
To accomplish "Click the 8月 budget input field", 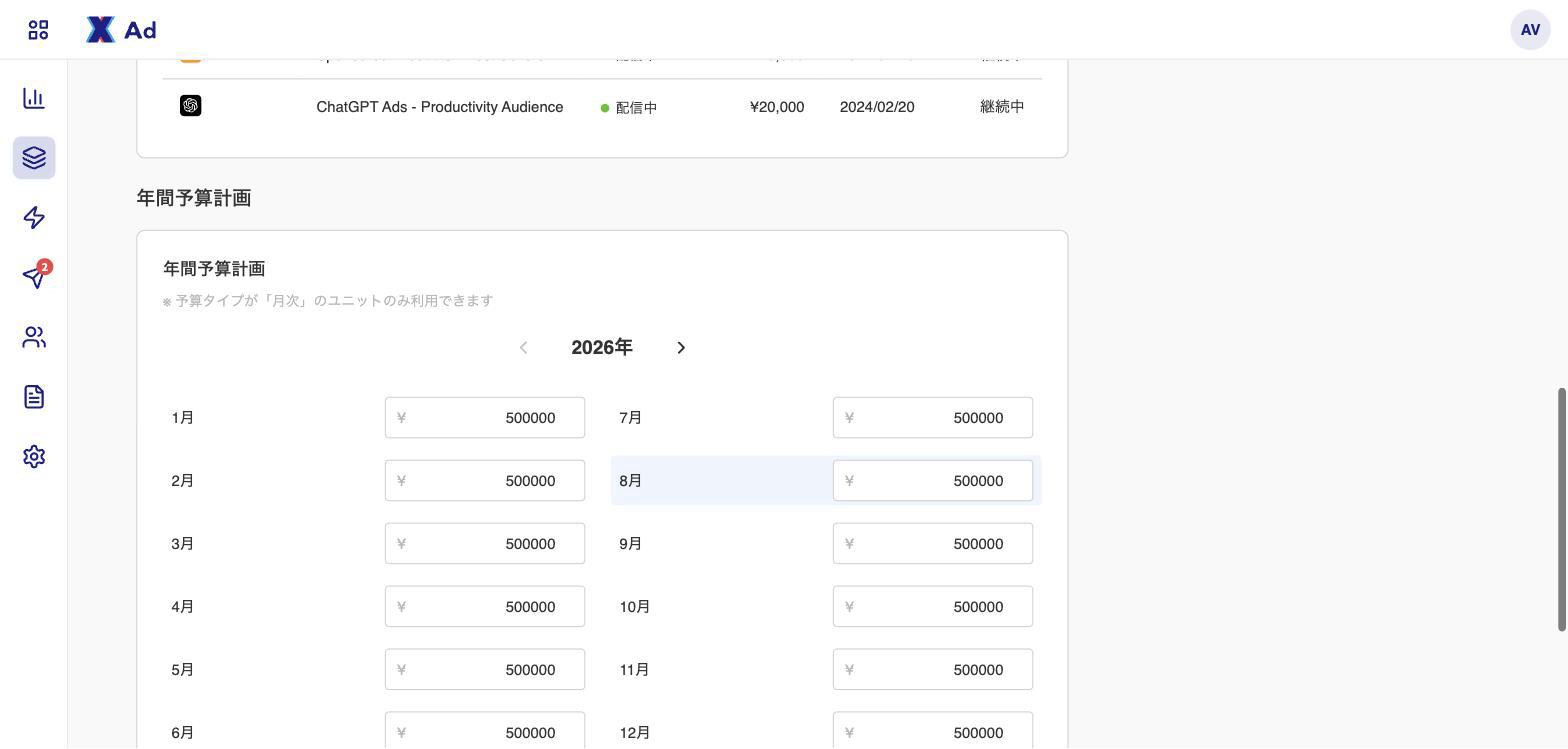I will 933,481.
